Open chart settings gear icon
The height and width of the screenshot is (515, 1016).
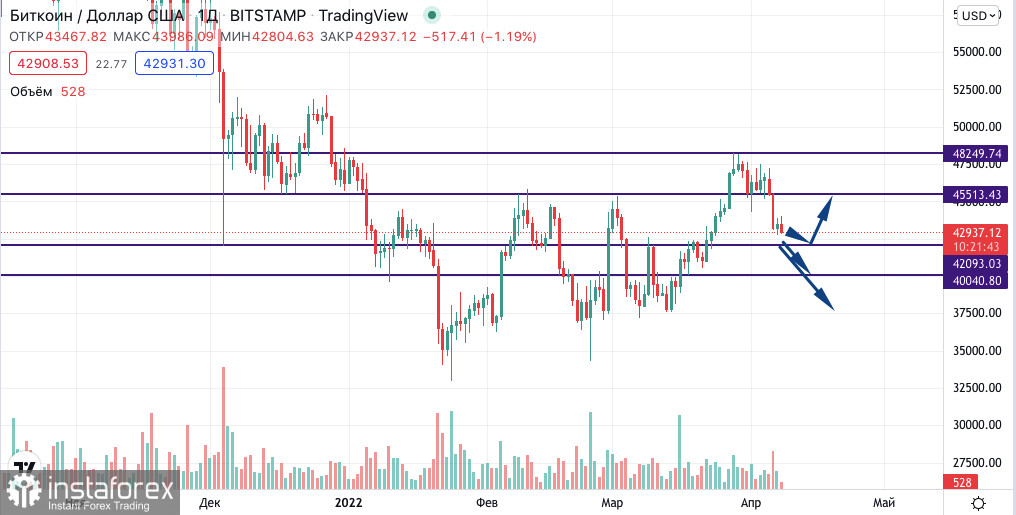pos(979,502)
